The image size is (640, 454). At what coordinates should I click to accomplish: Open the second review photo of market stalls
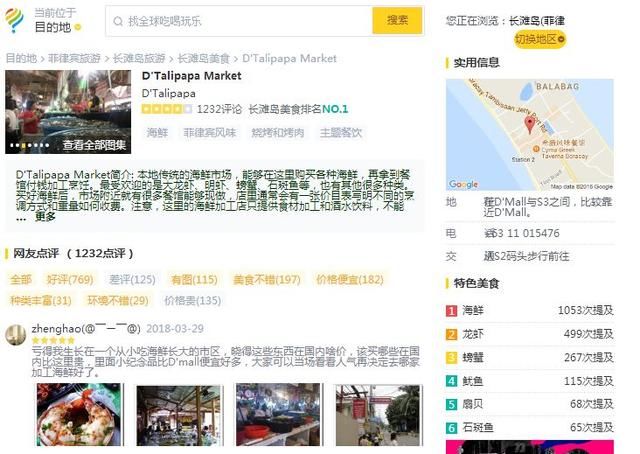click(180, 415)
